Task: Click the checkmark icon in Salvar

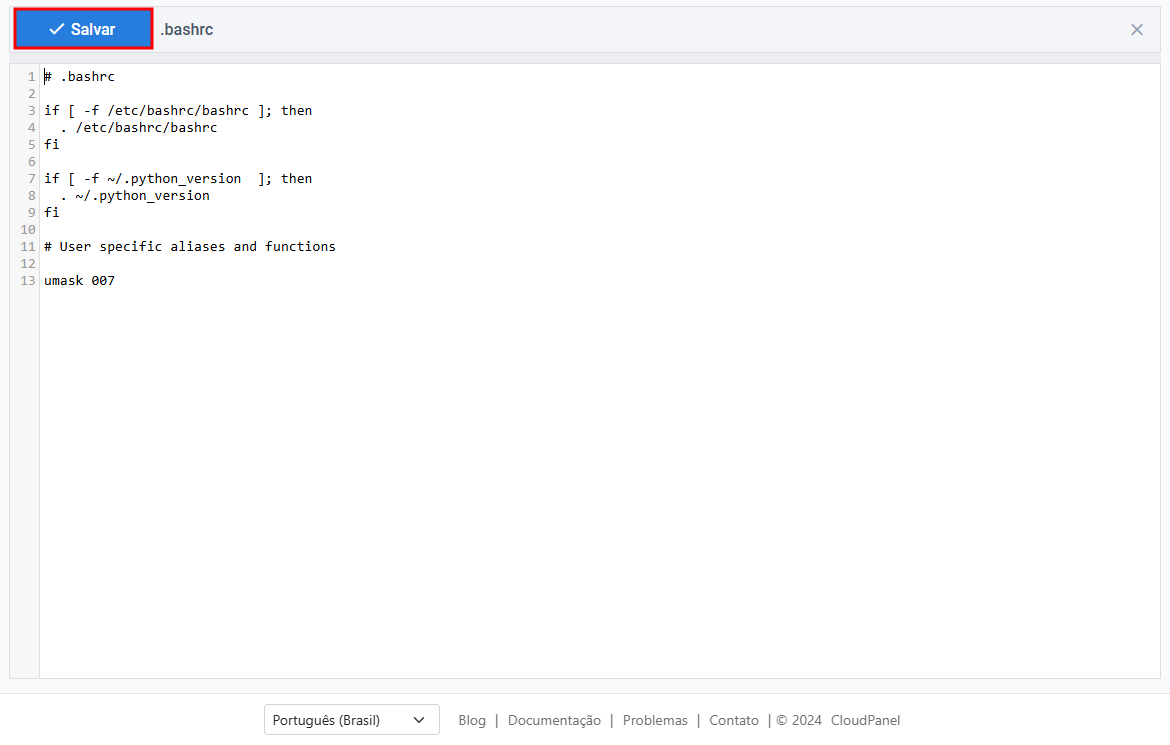Action: [x=57, y=30]
